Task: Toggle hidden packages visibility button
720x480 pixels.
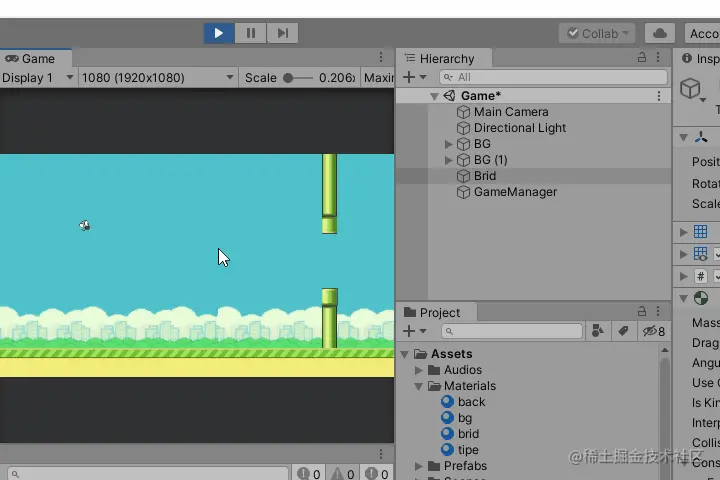Action: coord(653,331)
